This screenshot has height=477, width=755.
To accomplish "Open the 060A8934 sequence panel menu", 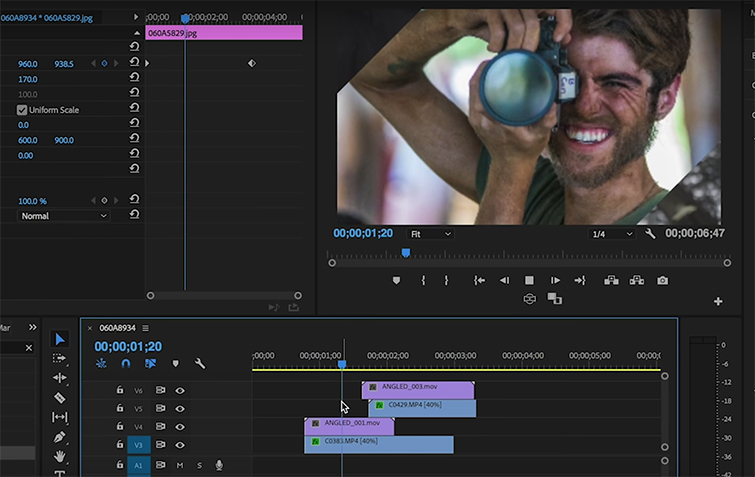I will [145, 328].
